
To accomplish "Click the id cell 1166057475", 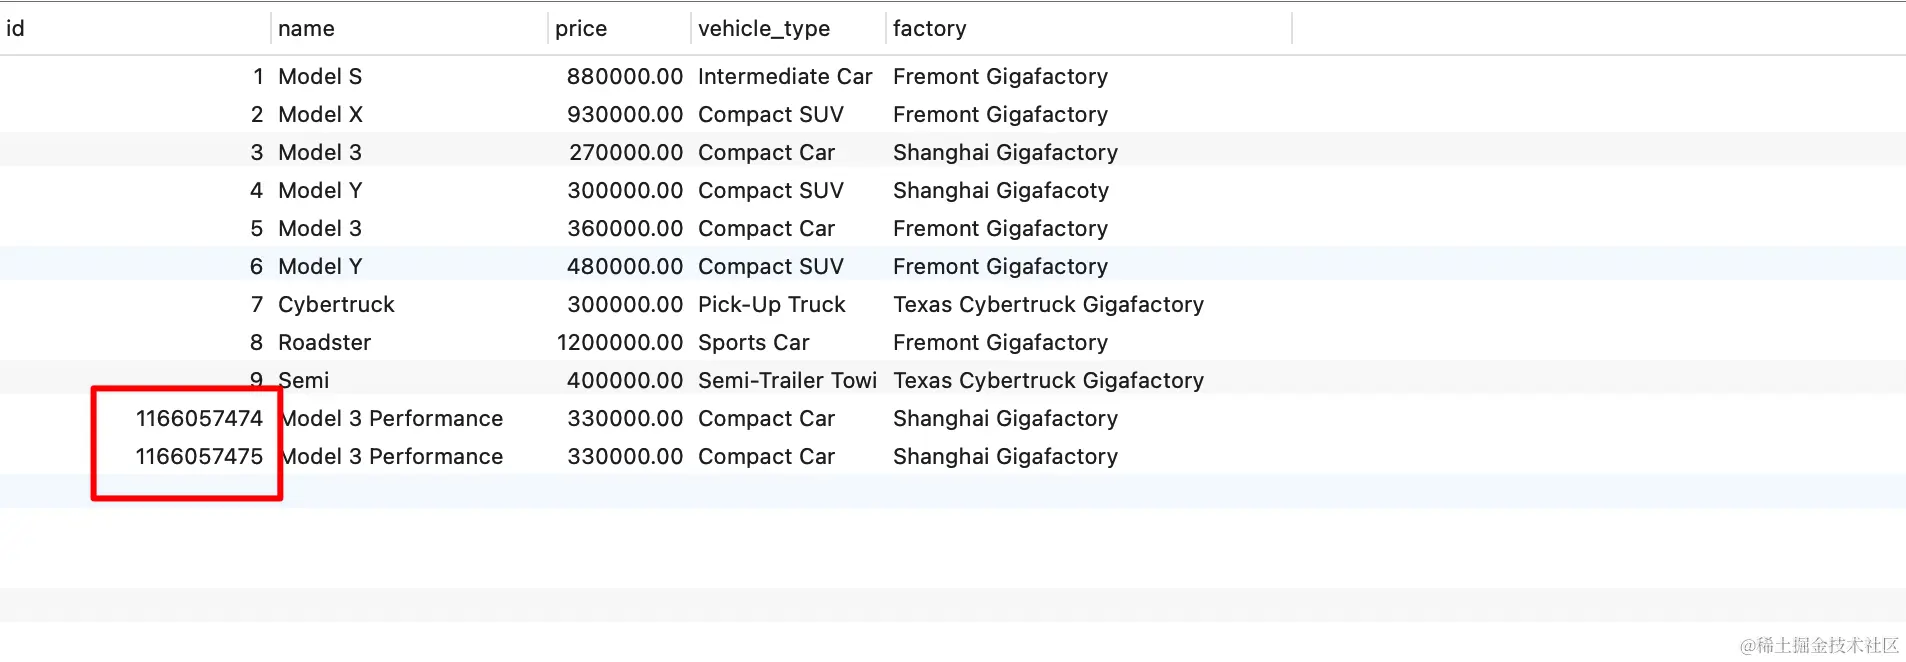I will 199,457.
